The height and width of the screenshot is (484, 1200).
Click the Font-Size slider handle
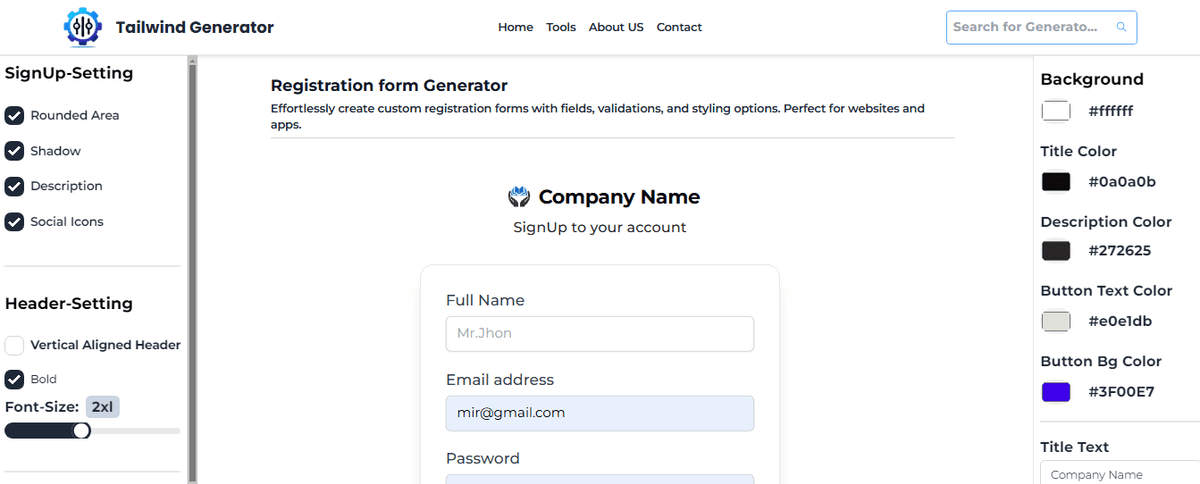coord(82,430)
